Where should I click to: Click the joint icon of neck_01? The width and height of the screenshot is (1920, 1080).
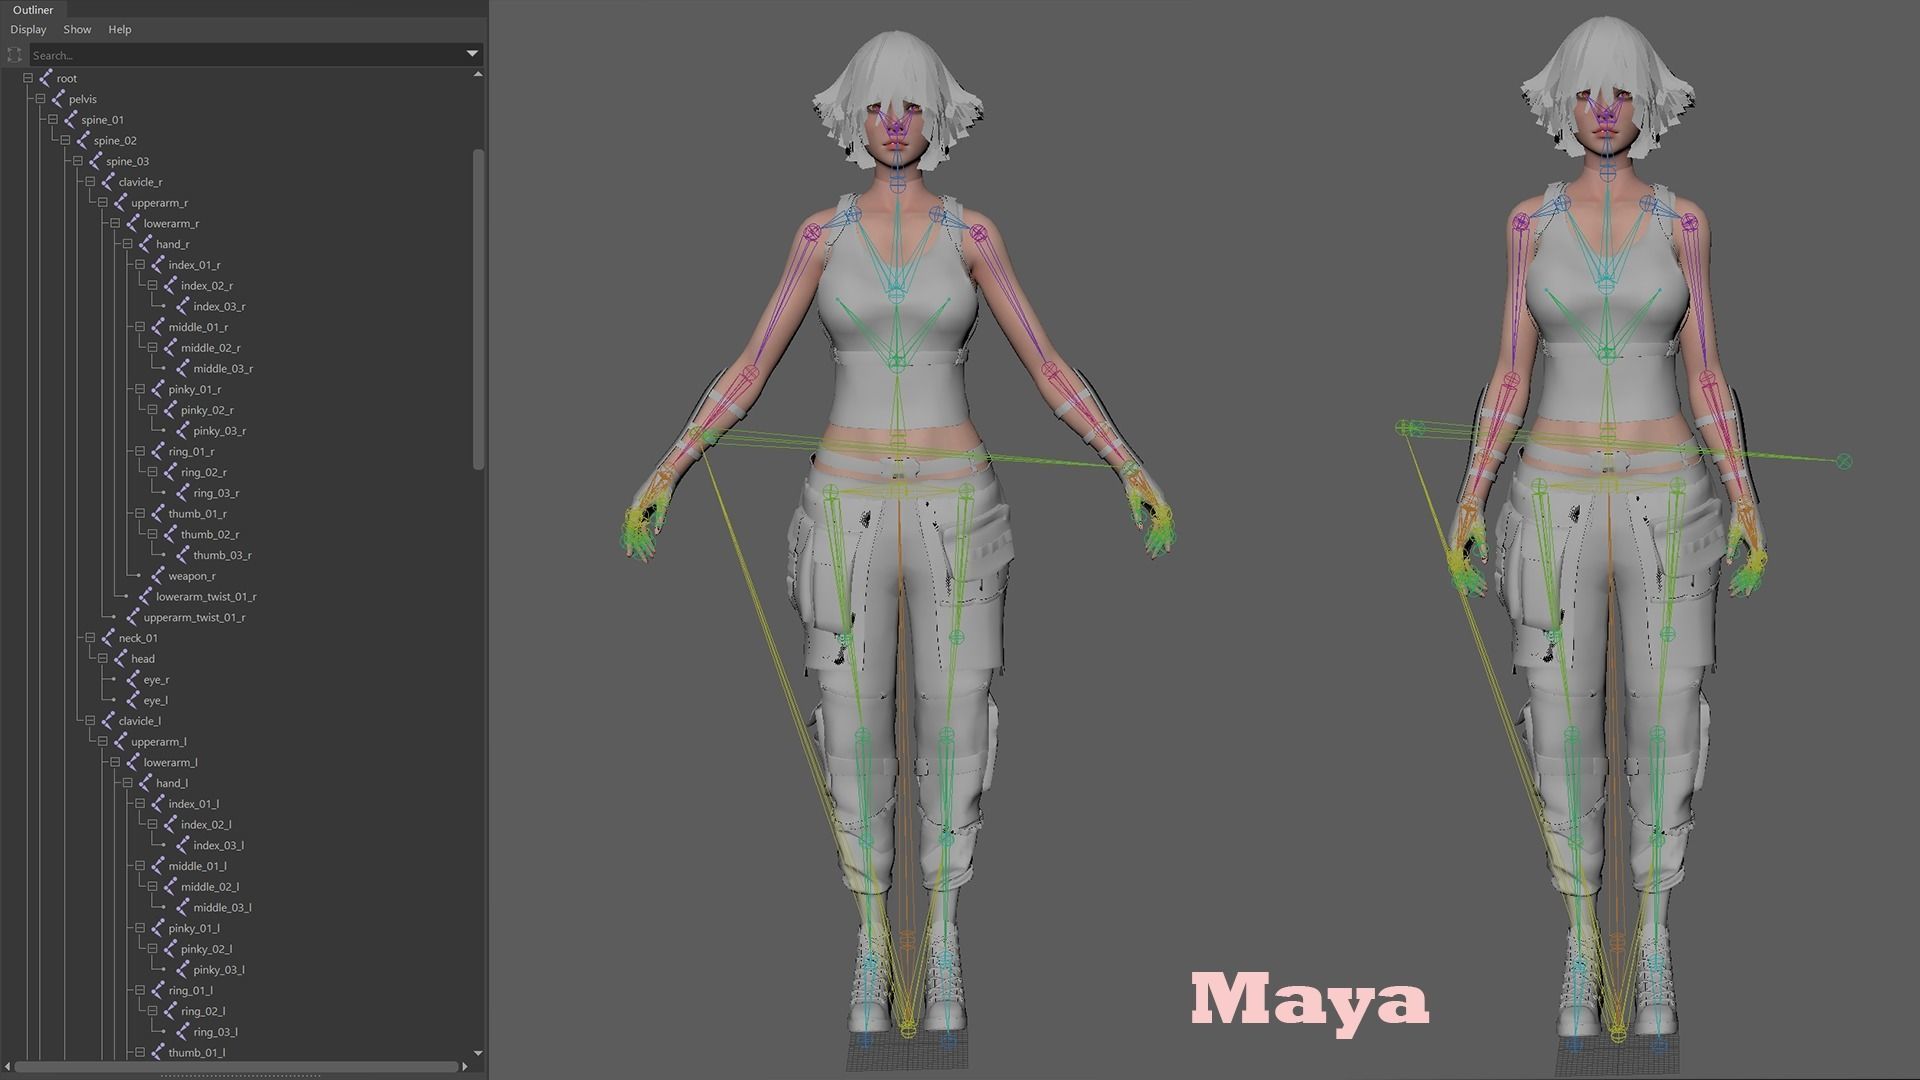(x=108, y=638)
